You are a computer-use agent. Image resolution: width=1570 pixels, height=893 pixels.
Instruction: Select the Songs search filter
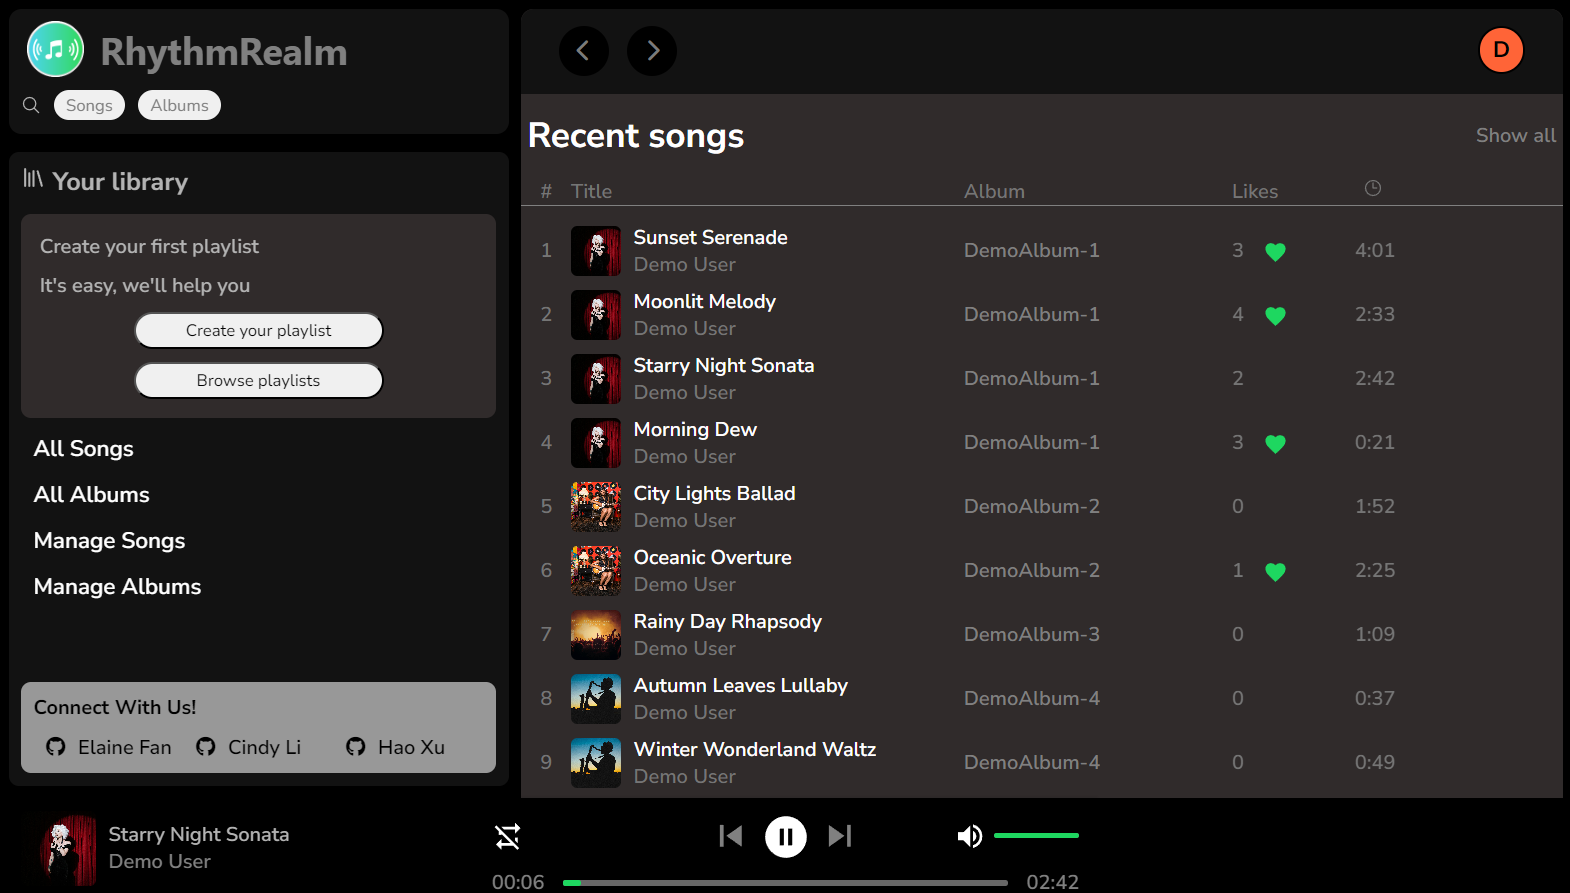pos(89,105)
